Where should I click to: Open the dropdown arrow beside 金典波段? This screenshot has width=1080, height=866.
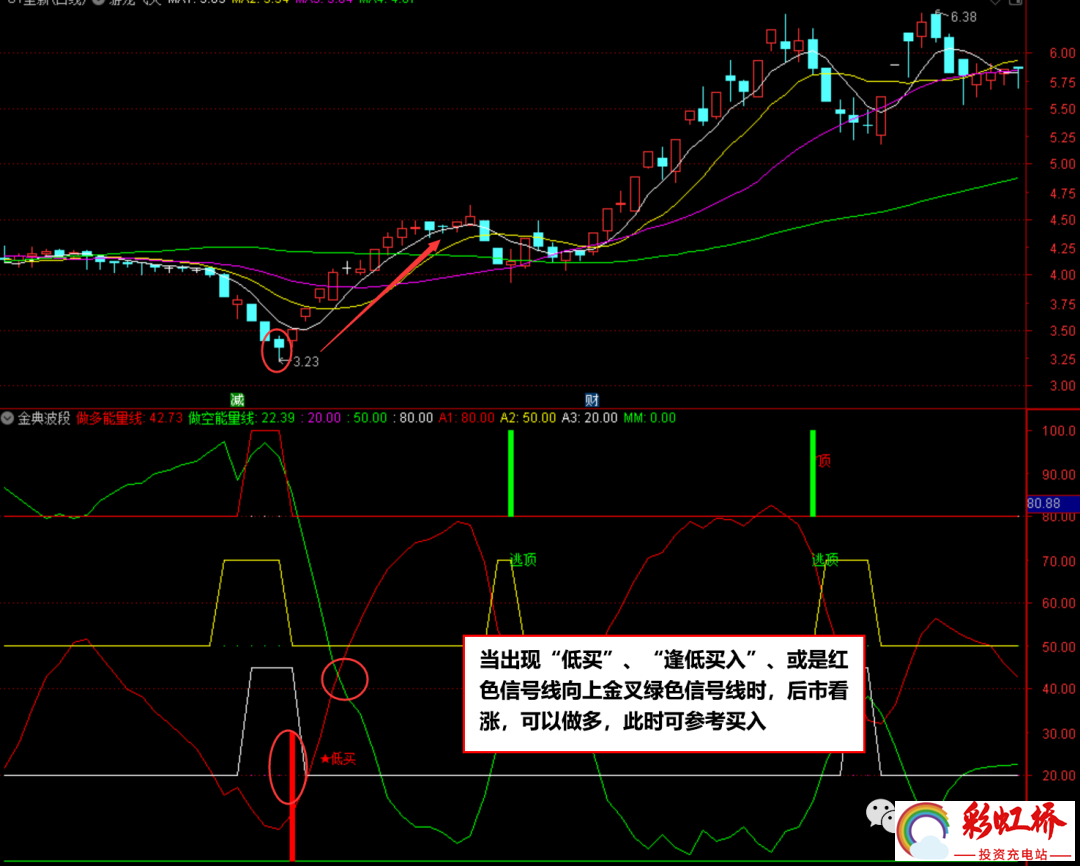[8, 418]
